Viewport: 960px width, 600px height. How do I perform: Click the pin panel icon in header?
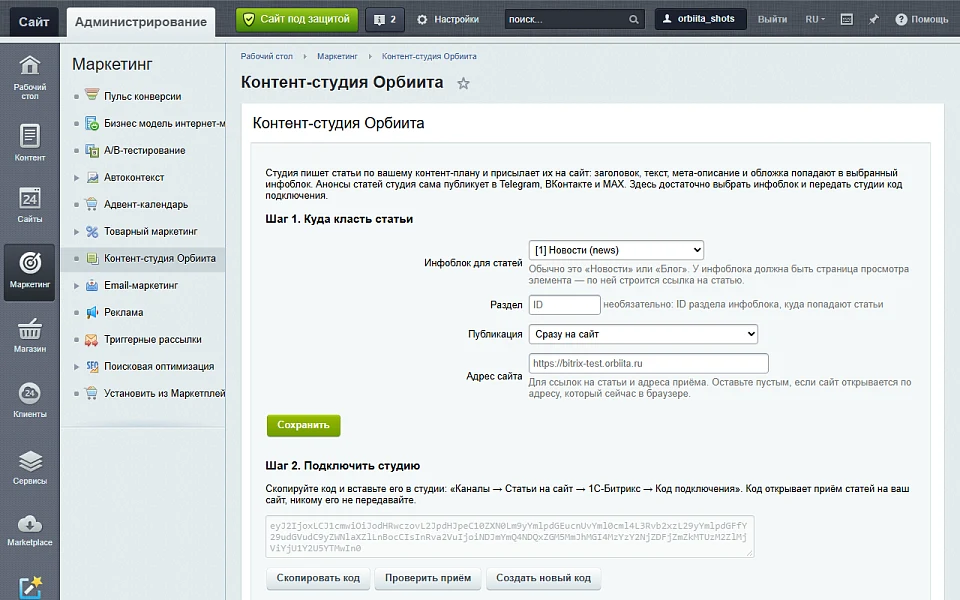pos(874,20)
